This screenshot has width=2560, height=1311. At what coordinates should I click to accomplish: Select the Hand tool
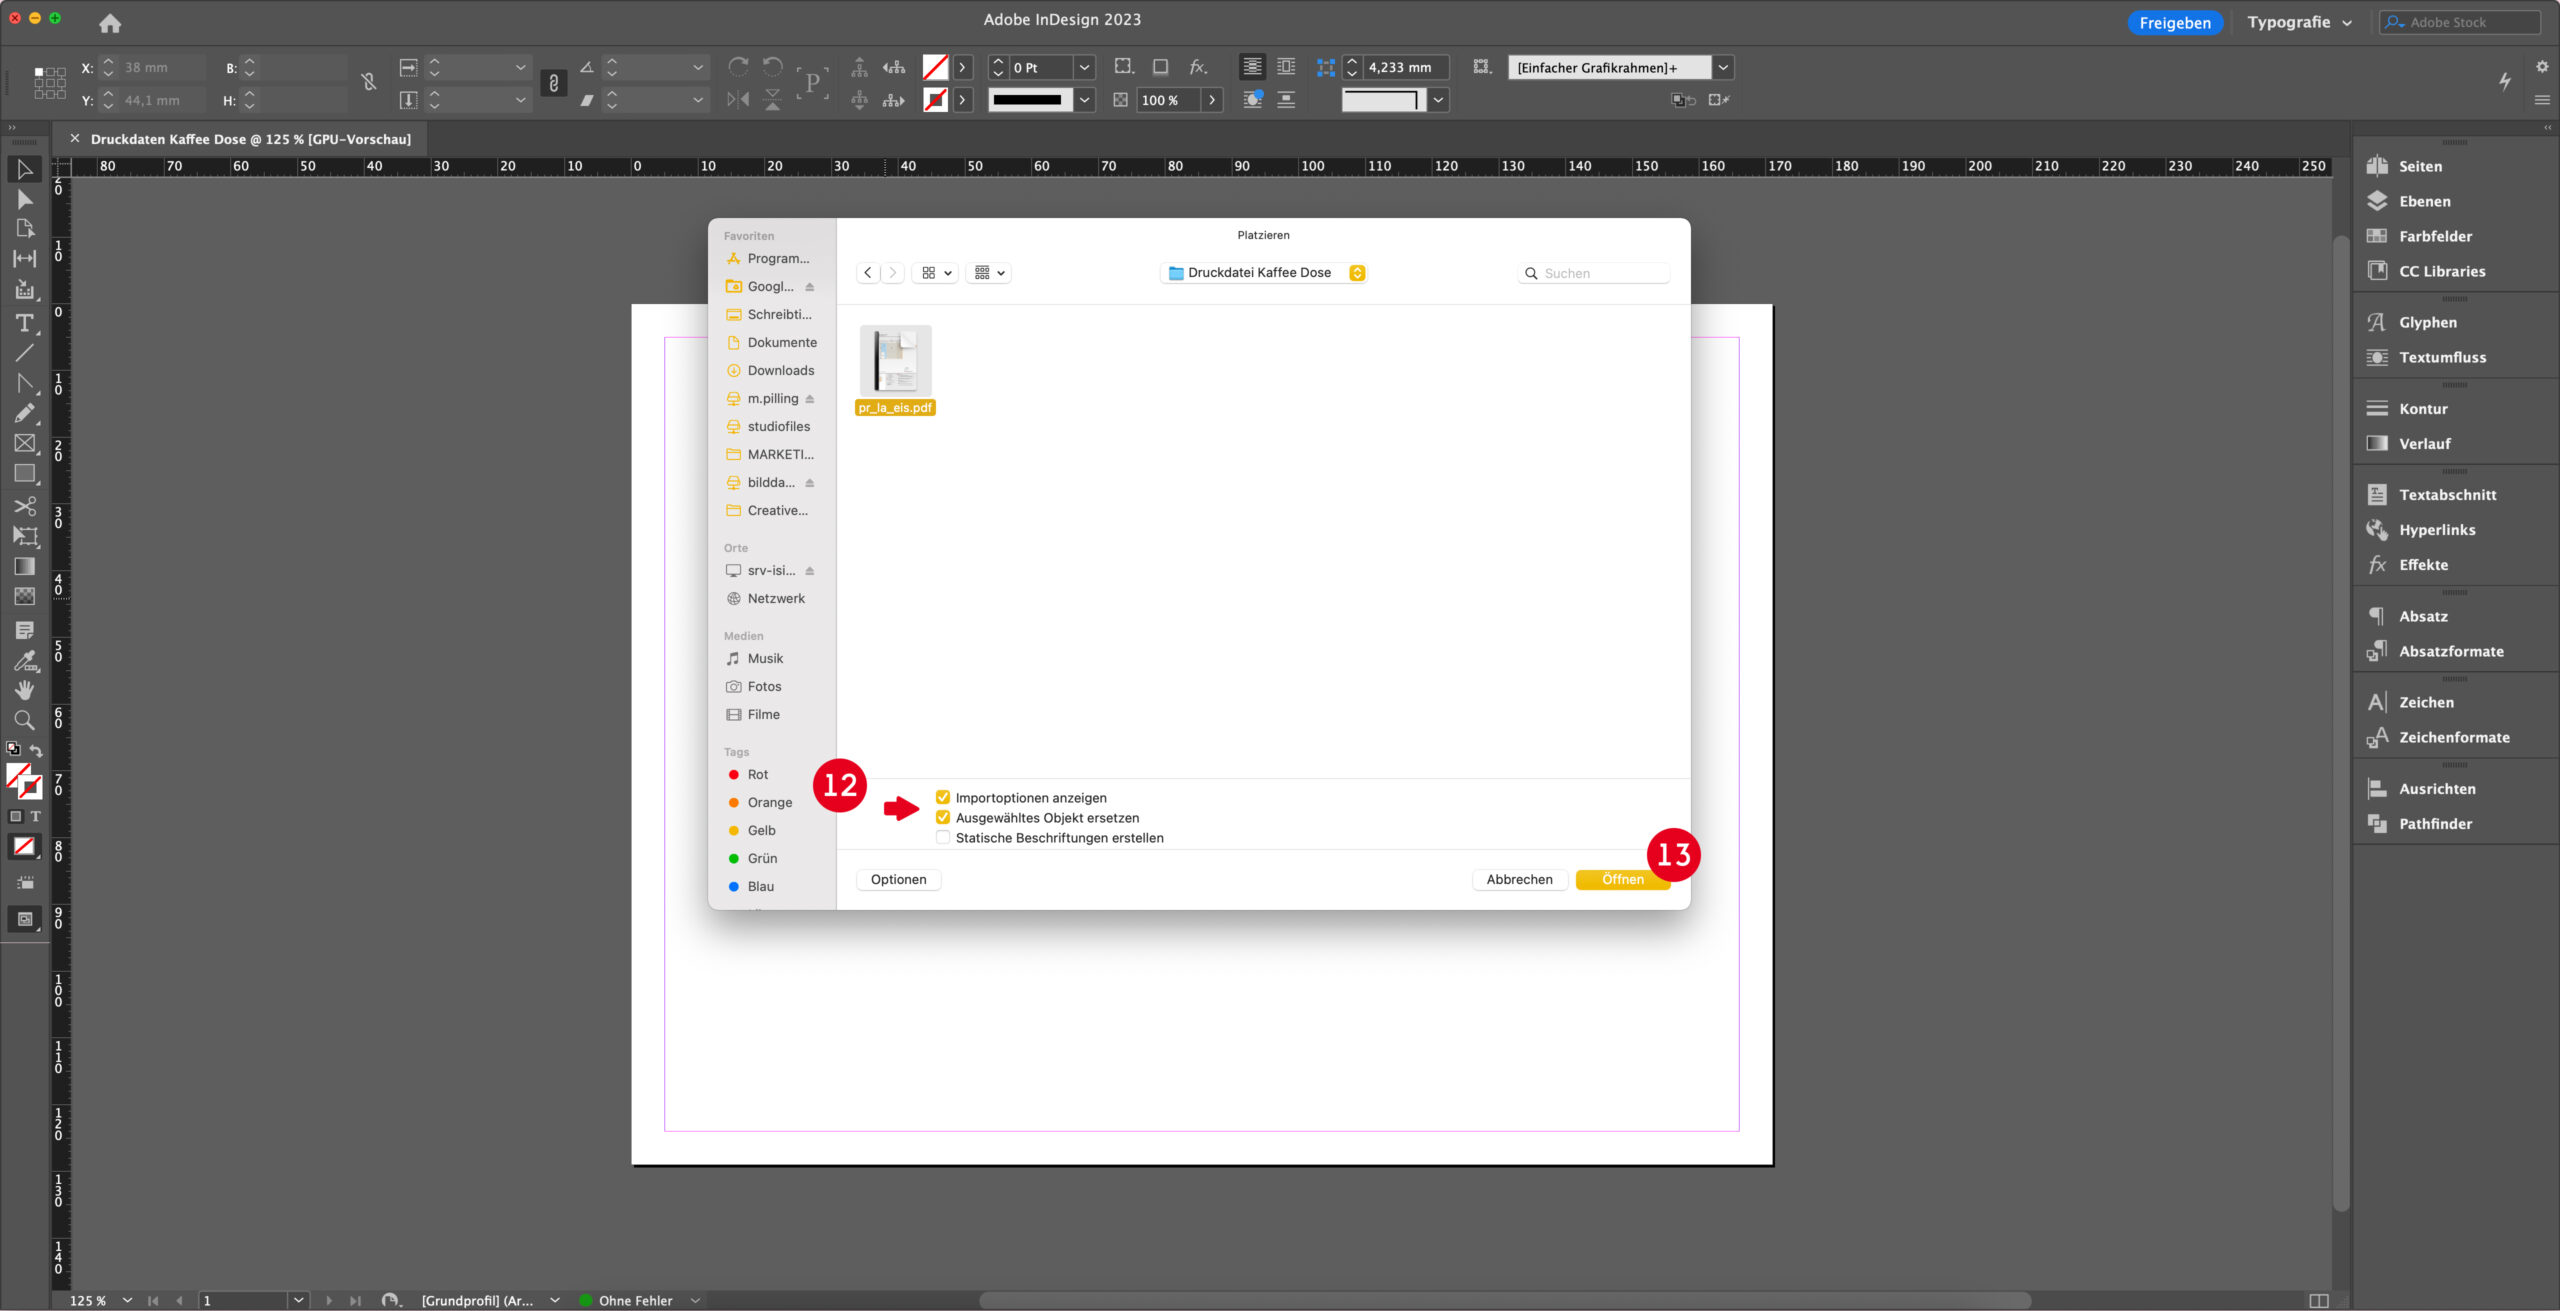point(24,690)
